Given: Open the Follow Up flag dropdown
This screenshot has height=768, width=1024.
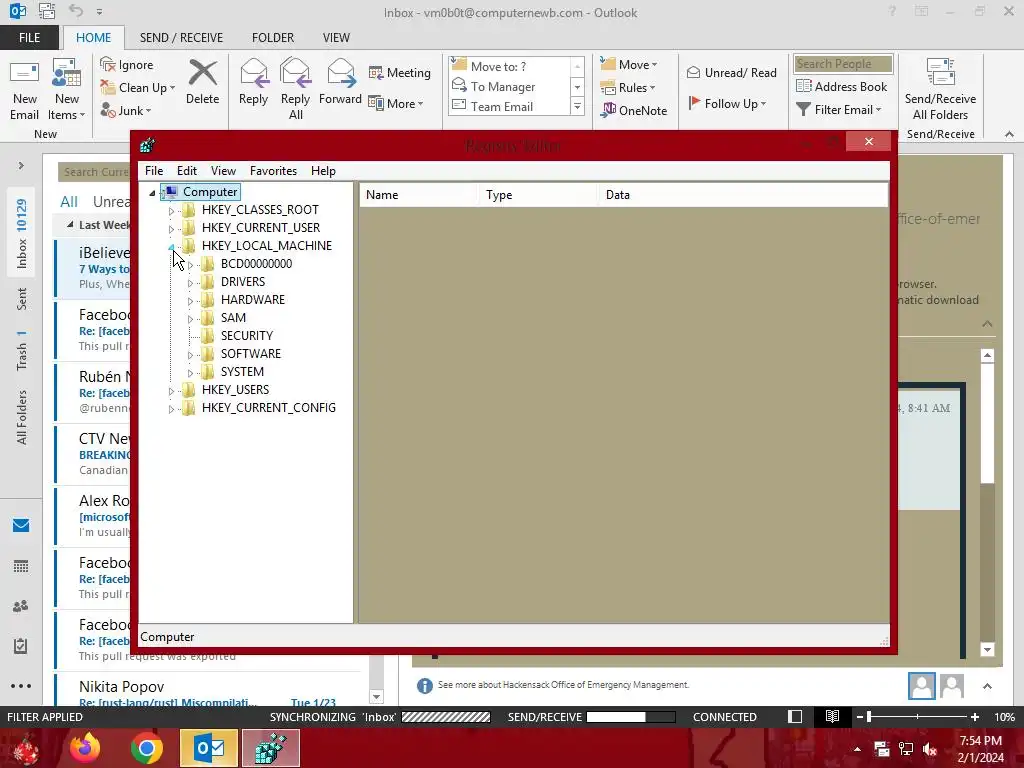Looking at the screenshot, I should [728, 103].
